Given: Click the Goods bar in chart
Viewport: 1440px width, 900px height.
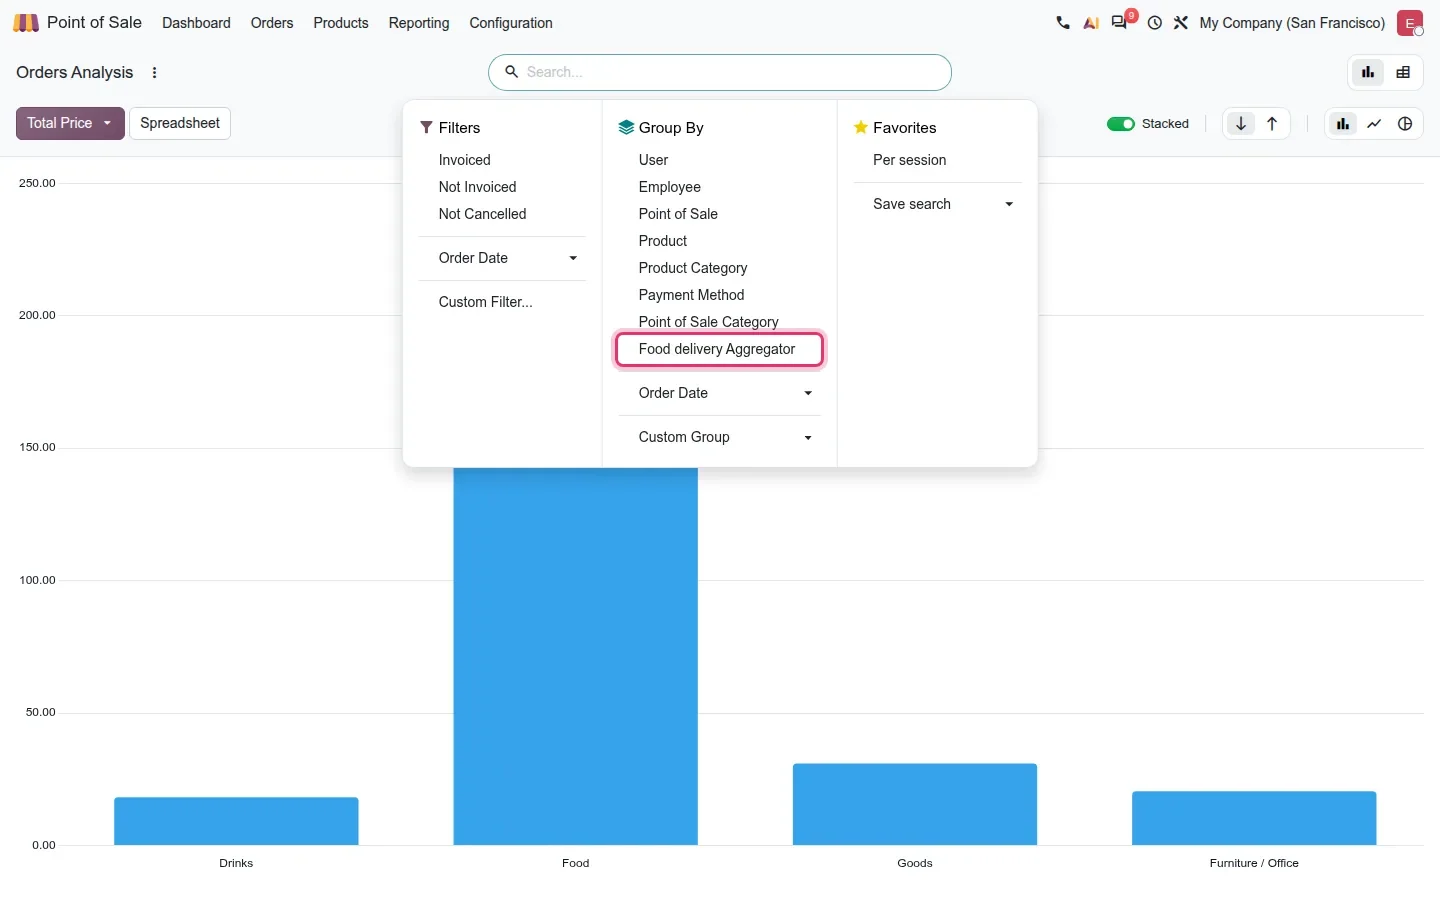Looking at the screenshot, I should (915, 804).
